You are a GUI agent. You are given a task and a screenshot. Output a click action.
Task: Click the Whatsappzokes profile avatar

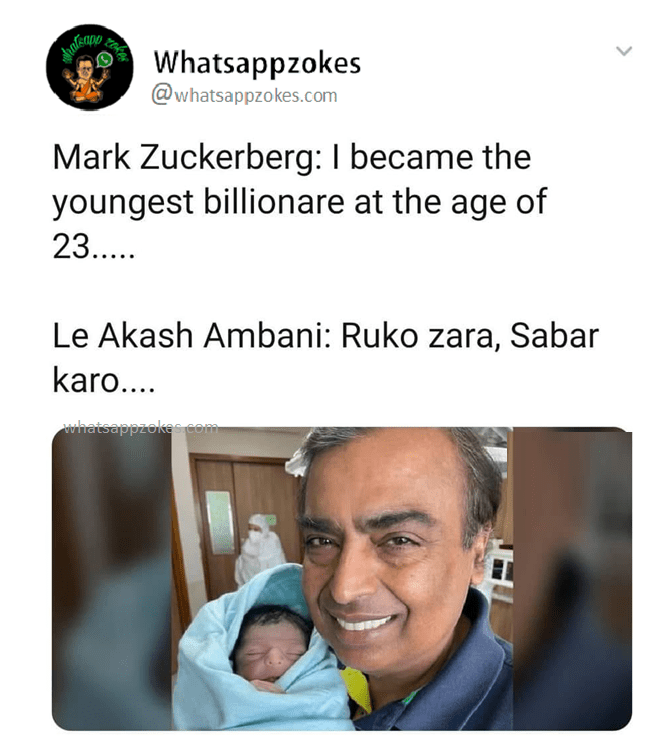[89, 66]
